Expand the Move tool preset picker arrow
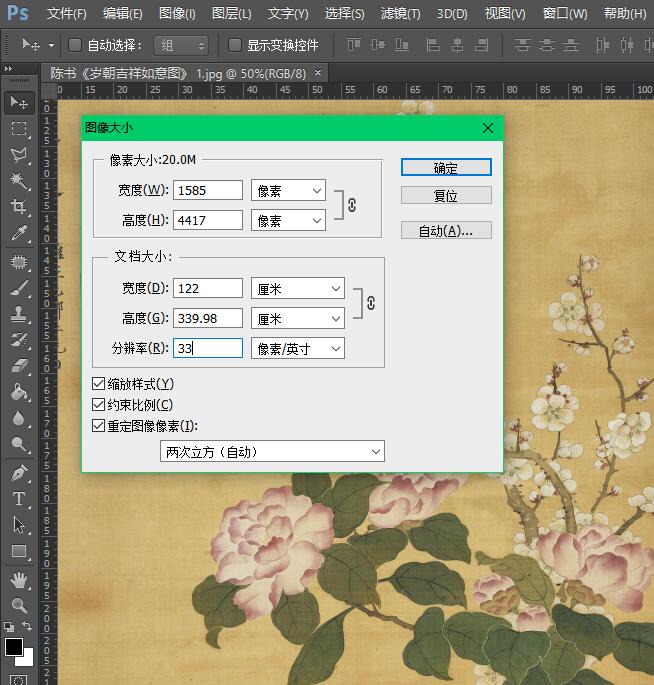Viewport: 654px width, 685px height. coord(51,45)
